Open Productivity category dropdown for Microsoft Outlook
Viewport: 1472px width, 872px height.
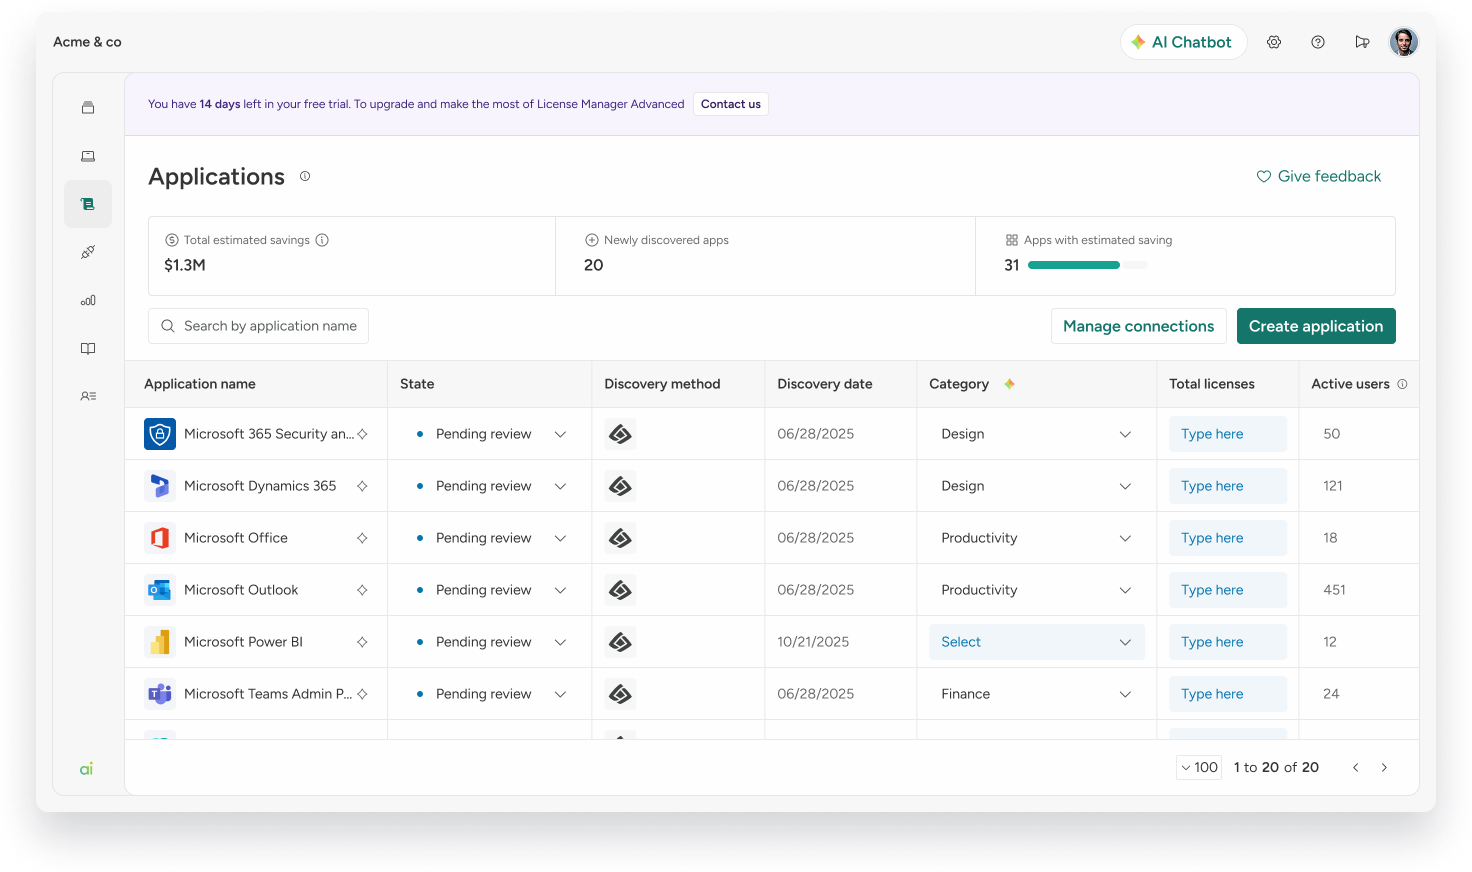(1037, 590)
